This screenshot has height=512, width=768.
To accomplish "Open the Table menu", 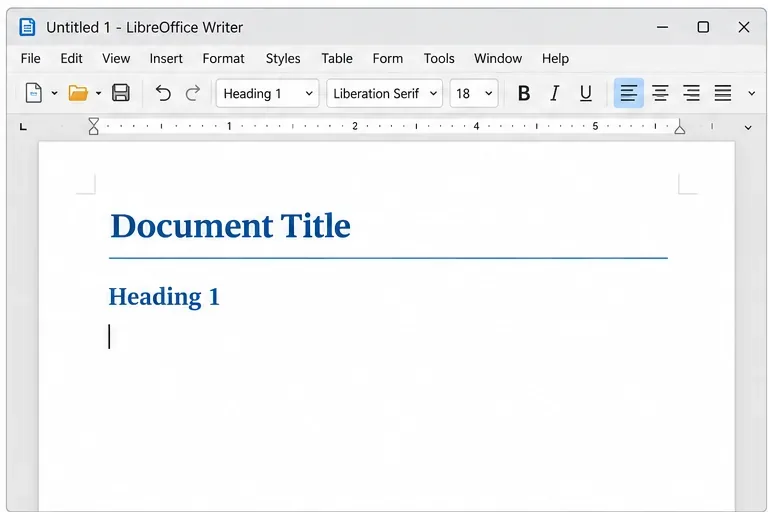I will (337, 58).
